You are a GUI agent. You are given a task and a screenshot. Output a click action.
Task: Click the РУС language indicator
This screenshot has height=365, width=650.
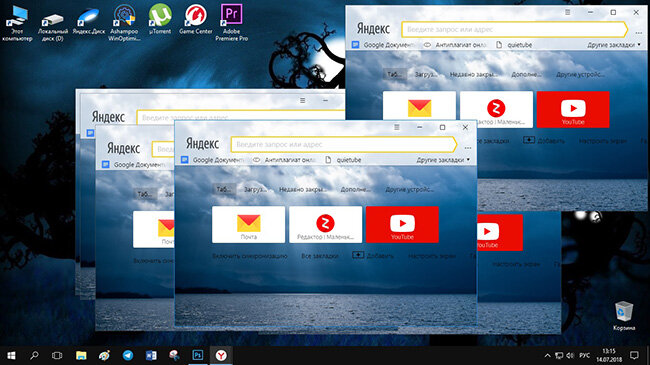click(x=584, y=355)
